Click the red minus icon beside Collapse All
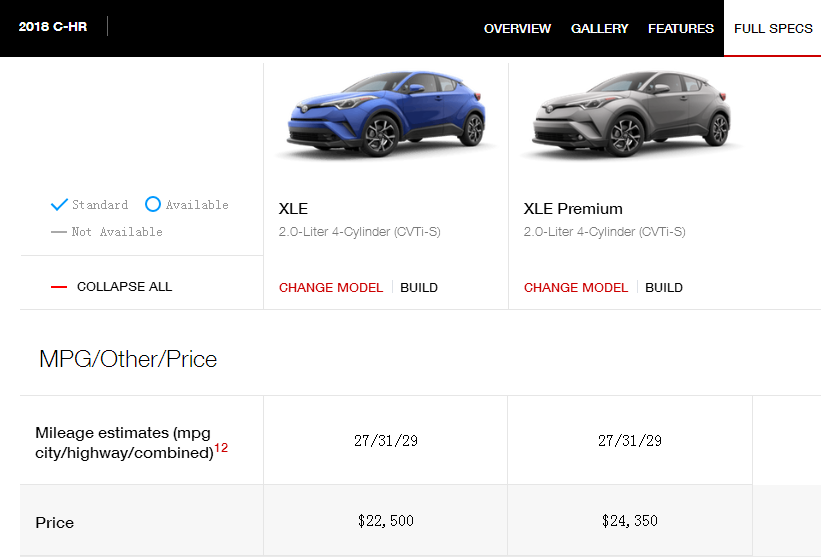The height and width of the screenshot is (557, 821). (x=59, y=287)
